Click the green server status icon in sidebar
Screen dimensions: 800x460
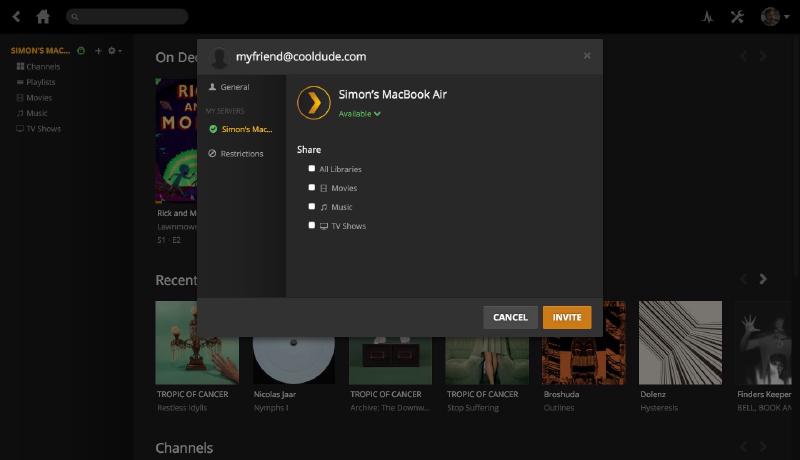pyautogui.click(x=81, y=50)
